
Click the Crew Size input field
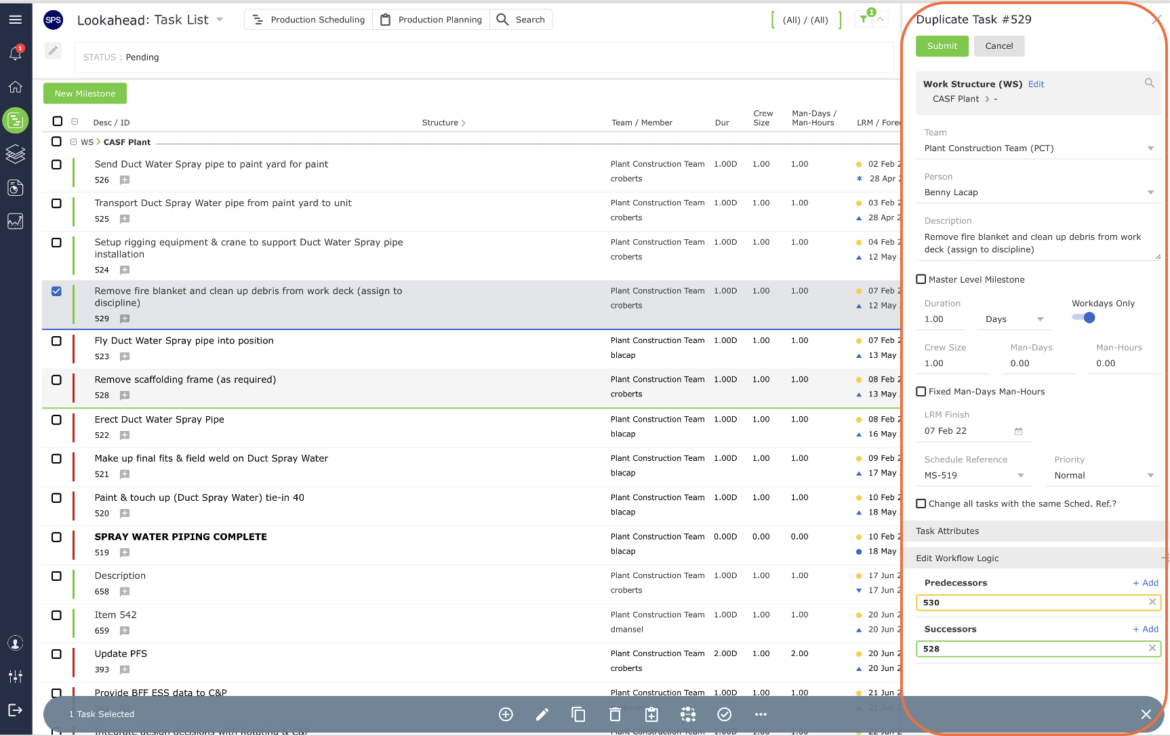955,364
